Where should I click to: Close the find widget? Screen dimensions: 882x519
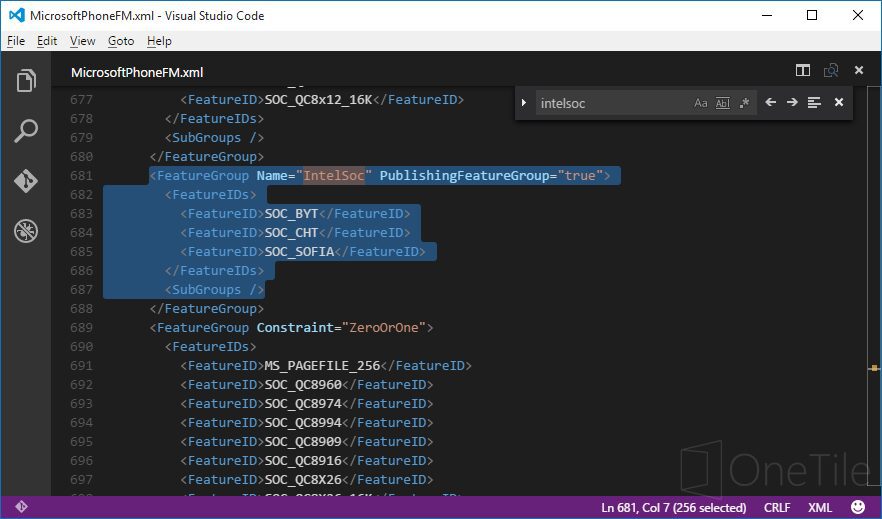coord(839,102)
